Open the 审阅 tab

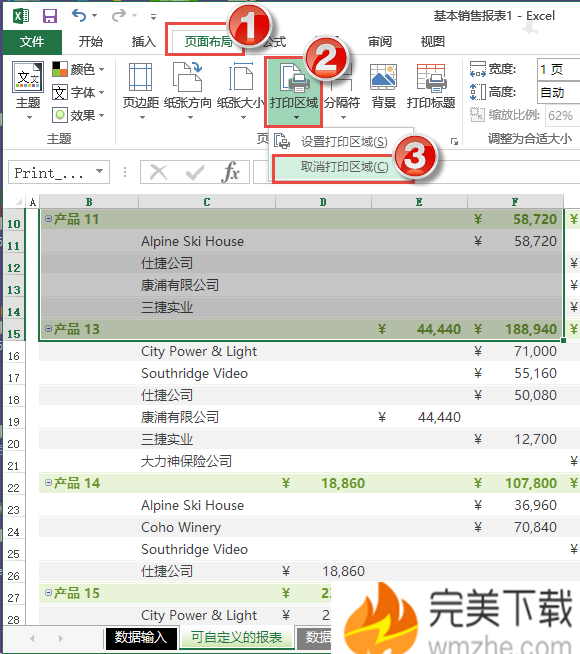[x=379, y=41]
